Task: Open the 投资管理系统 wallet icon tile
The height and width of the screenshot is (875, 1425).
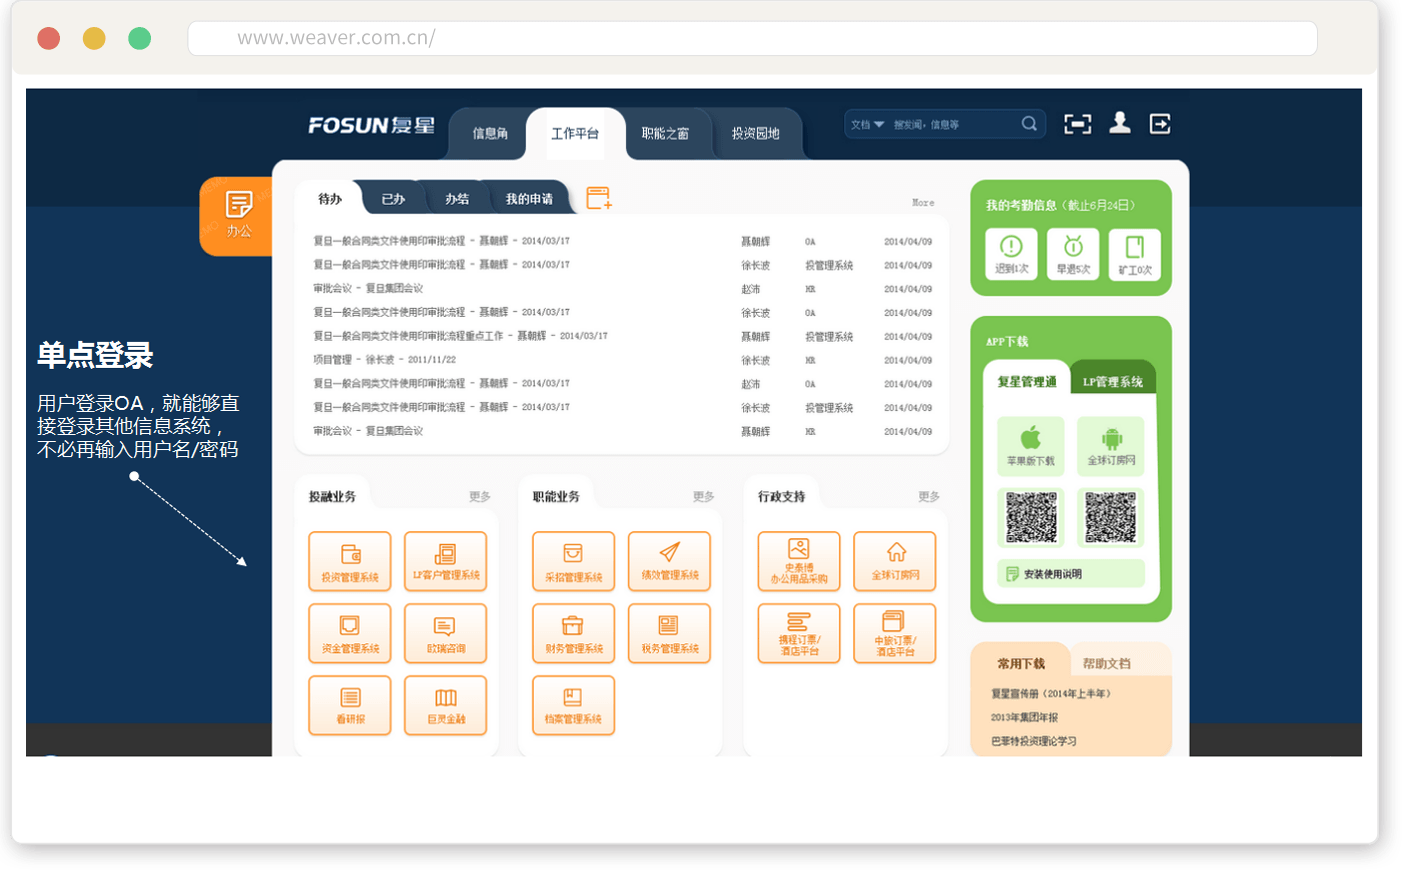Action: [350, 561]
